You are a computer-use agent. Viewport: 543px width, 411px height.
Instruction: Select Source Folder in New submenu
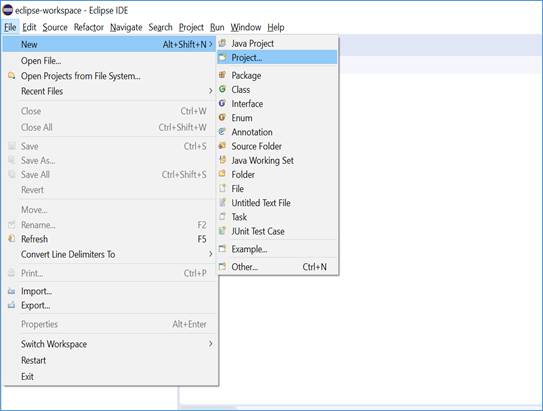[277, 146]
